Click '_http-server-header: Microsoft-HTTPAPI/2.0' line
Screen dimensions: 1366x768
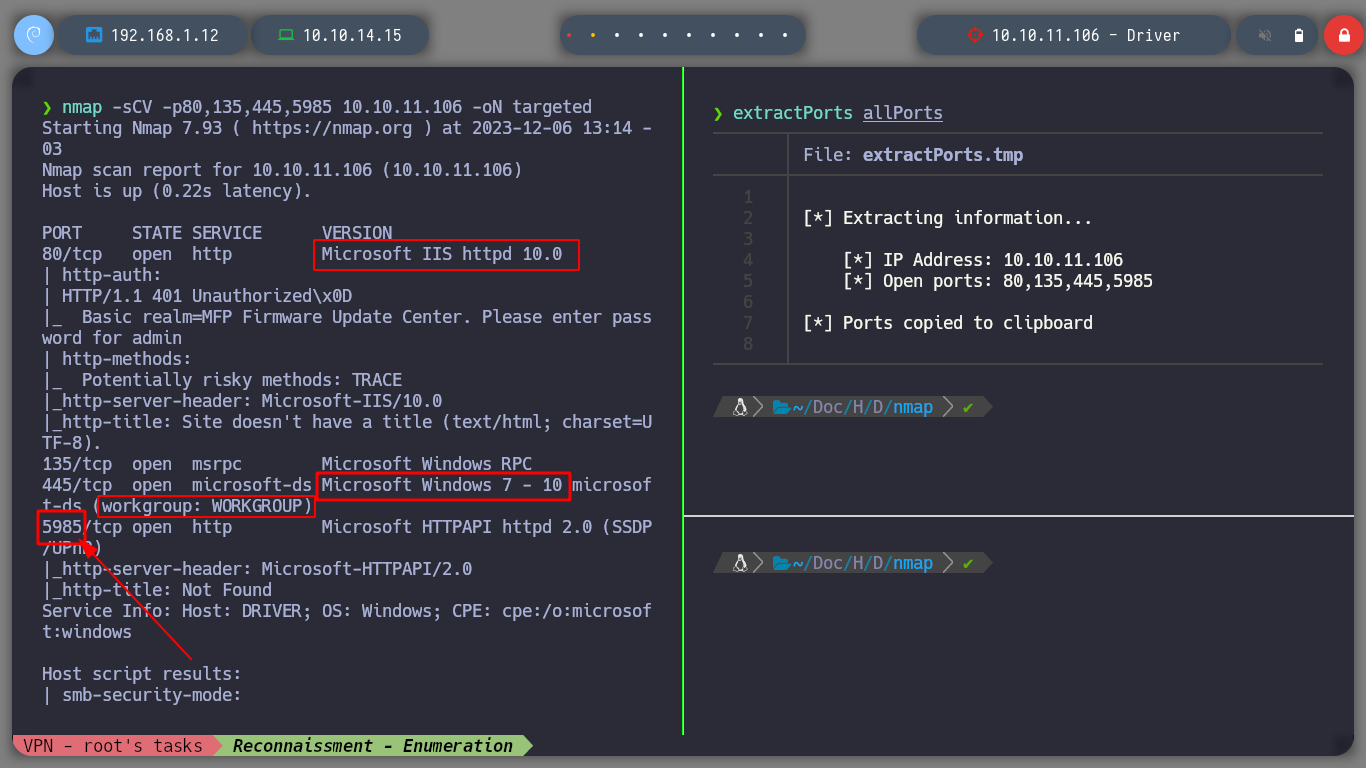coord(257,569)
